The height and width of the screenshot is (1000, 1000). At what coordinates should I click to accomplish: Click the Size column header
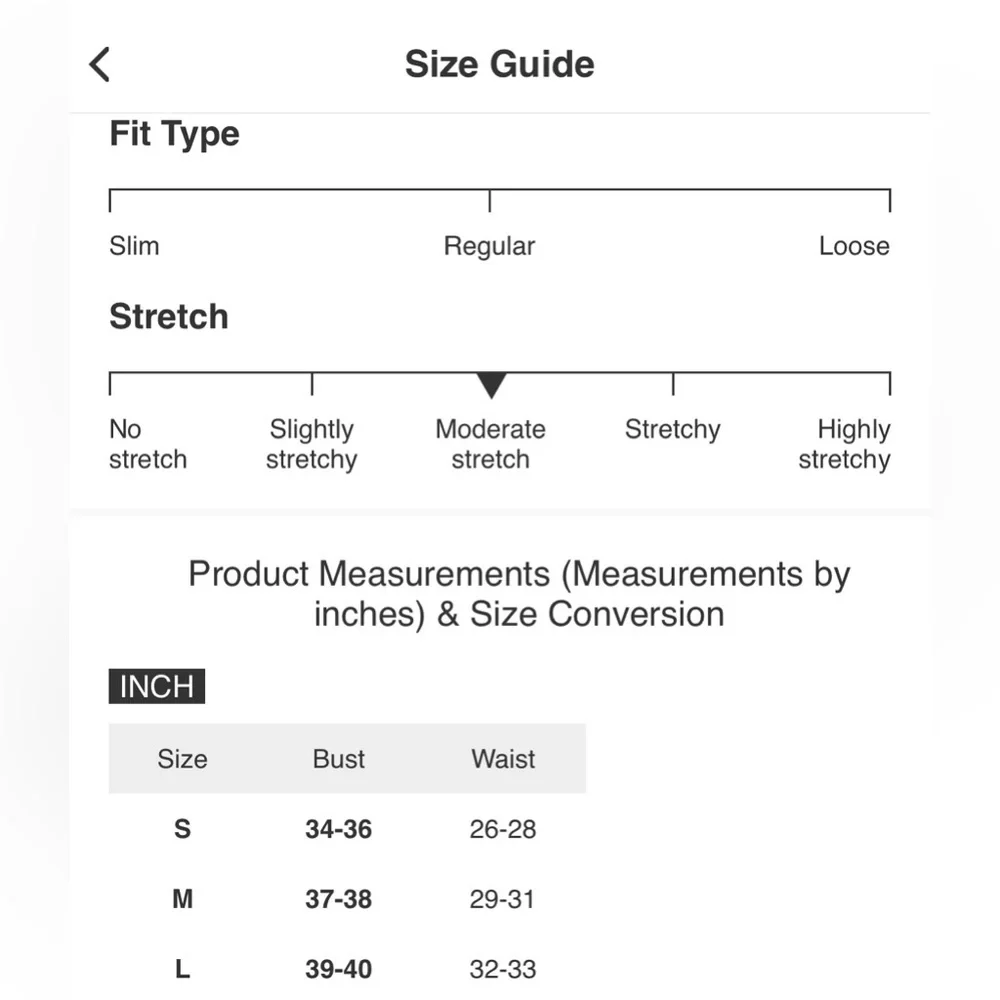tap(182, 759)
